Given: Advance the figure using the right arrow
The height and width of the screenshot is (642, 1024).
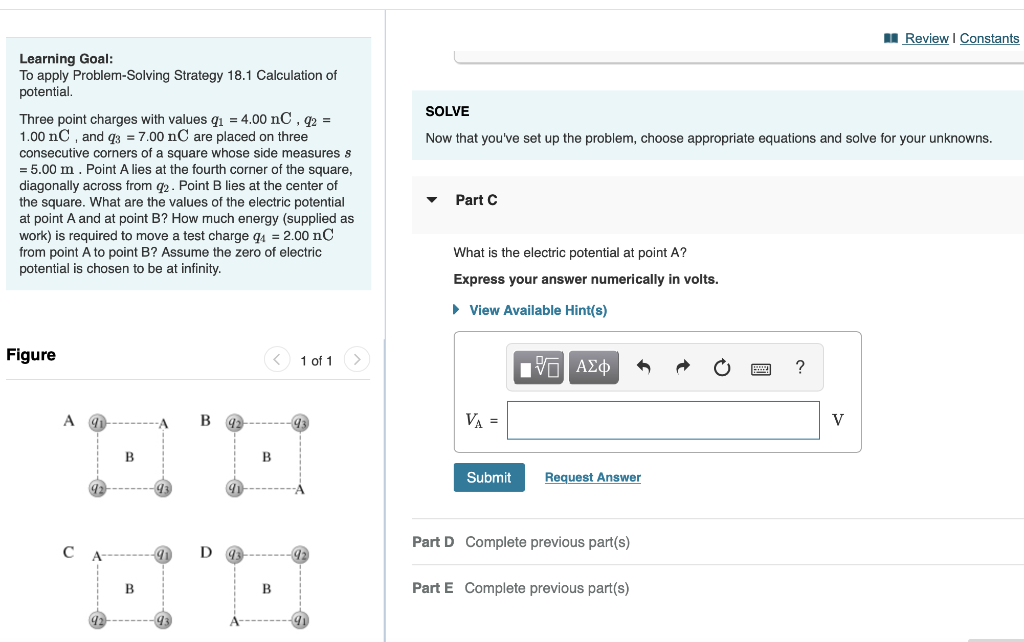Looking at the screenshot, I should coord(357,360).
